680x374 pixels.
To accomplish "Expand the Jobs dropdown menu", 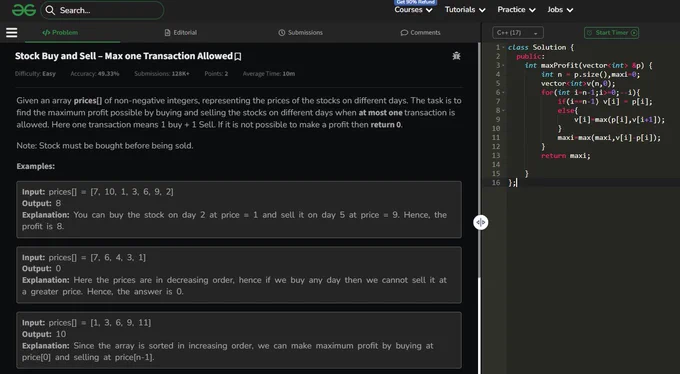I will (560, 10).
